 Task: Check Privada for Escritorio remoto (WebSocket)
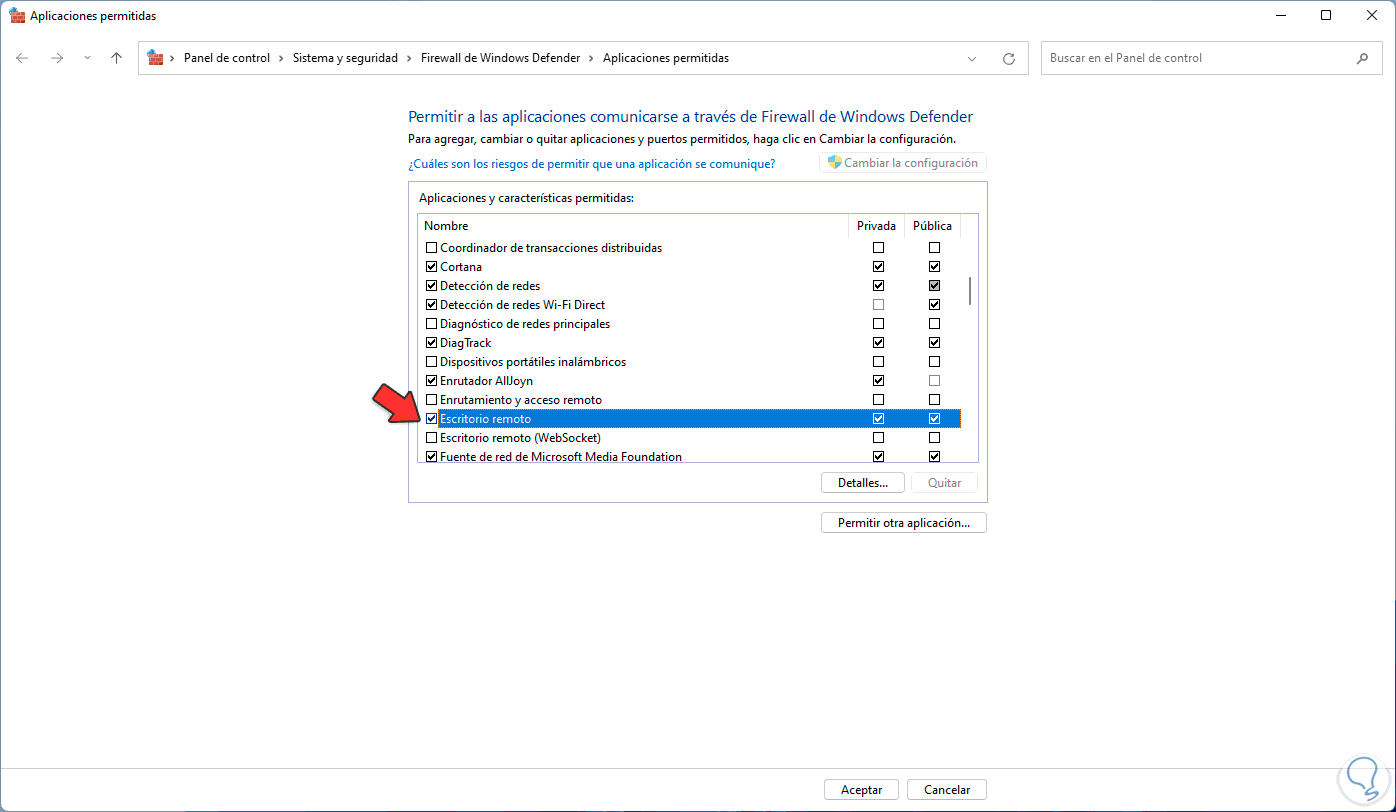[x=878, y=438]
